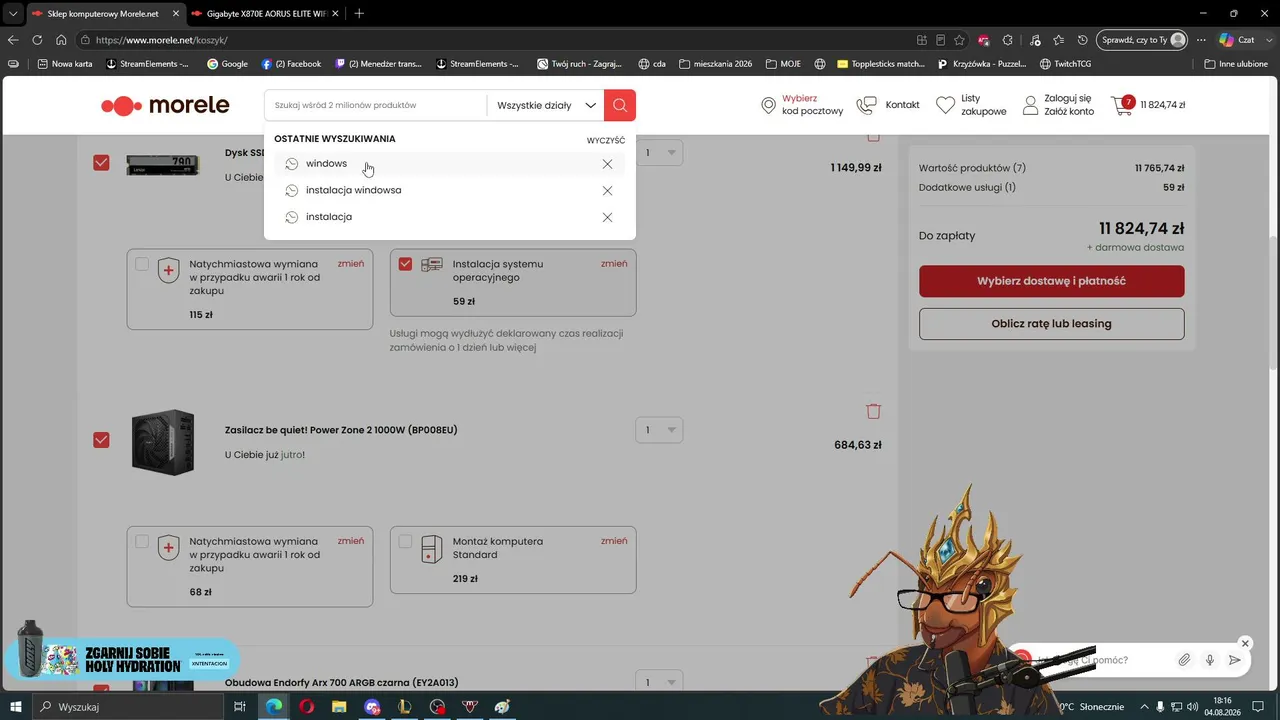Click Wybierz dostawę i płatność button
The height and width of the screenshot is (720, 1280).
coord(1051,281)
